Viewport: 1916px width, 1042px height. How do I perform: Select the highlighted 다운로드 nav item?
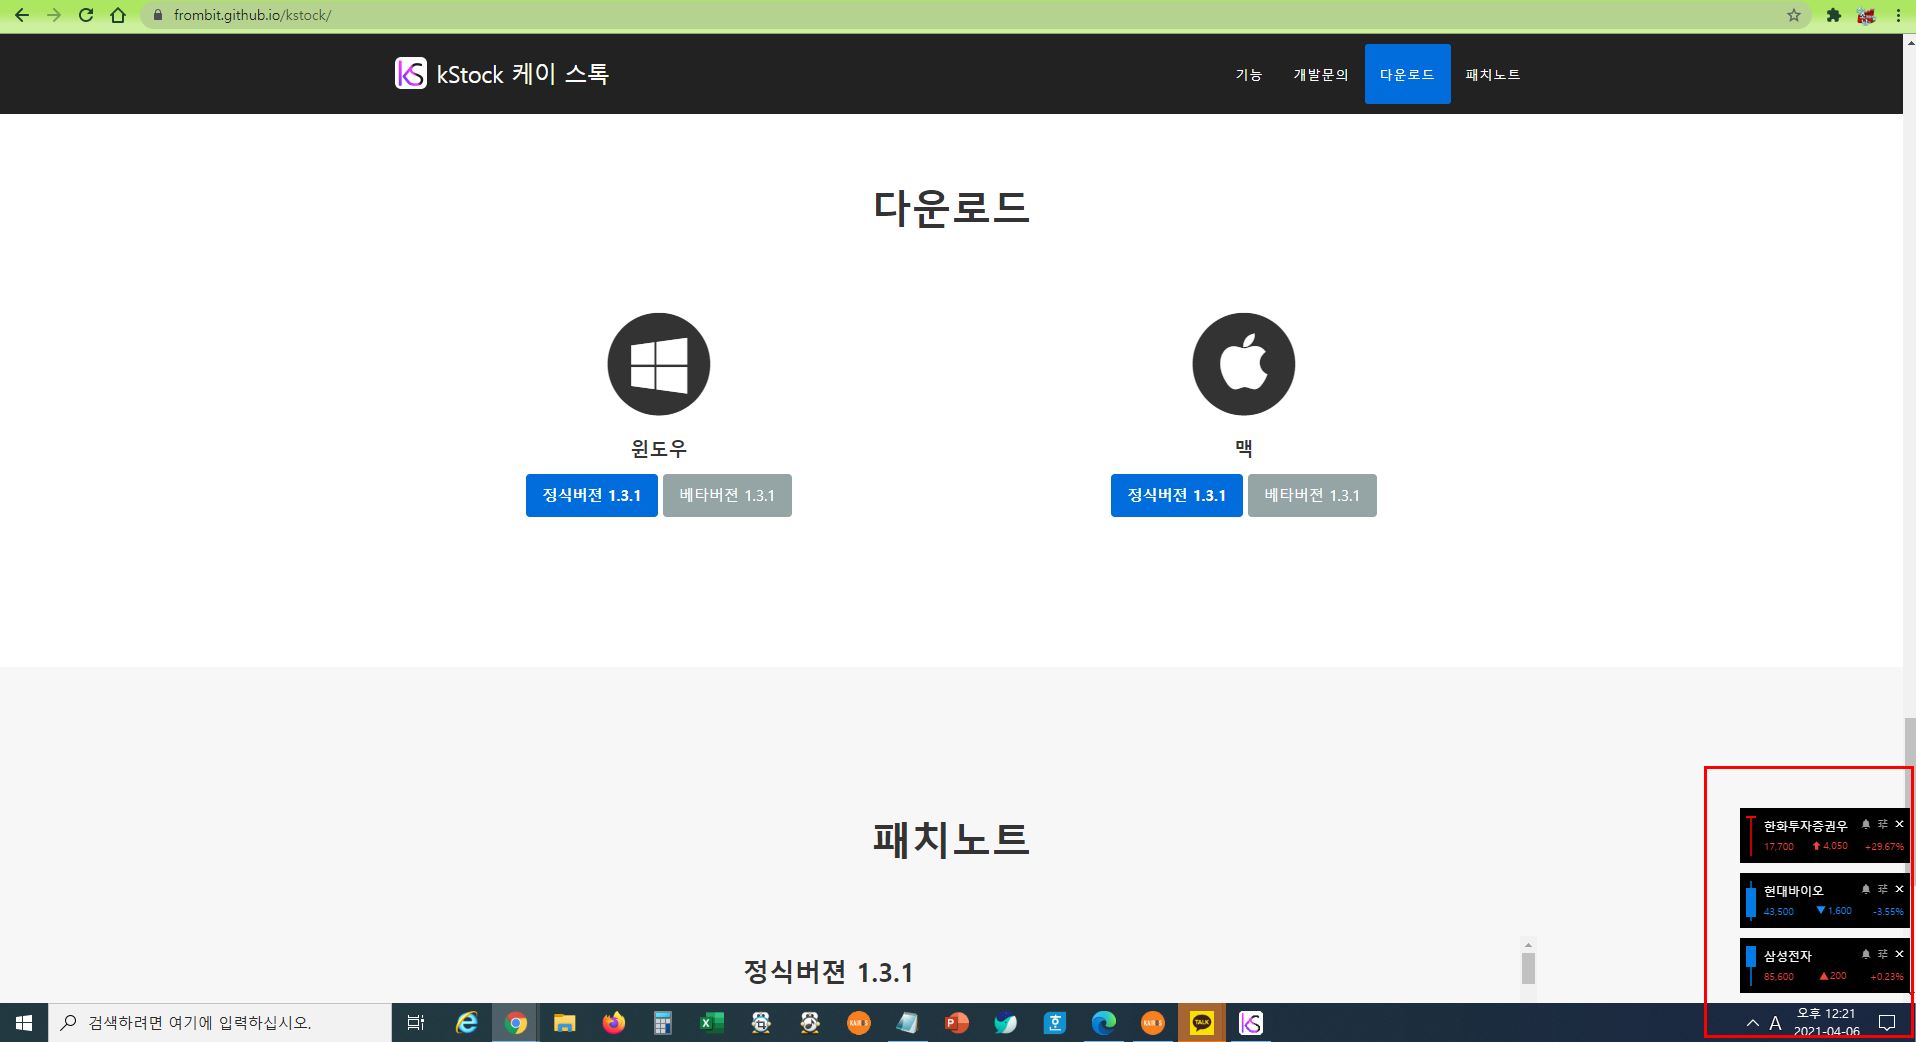tap(1407, 74)
